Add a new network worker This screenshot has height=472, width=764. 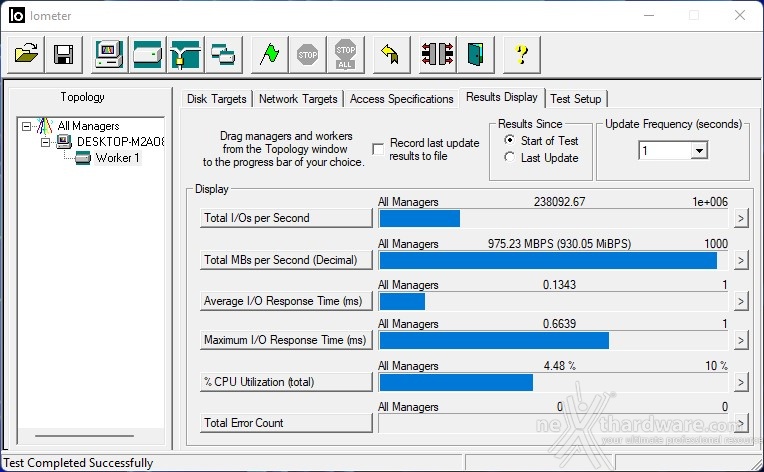point(185,55)
